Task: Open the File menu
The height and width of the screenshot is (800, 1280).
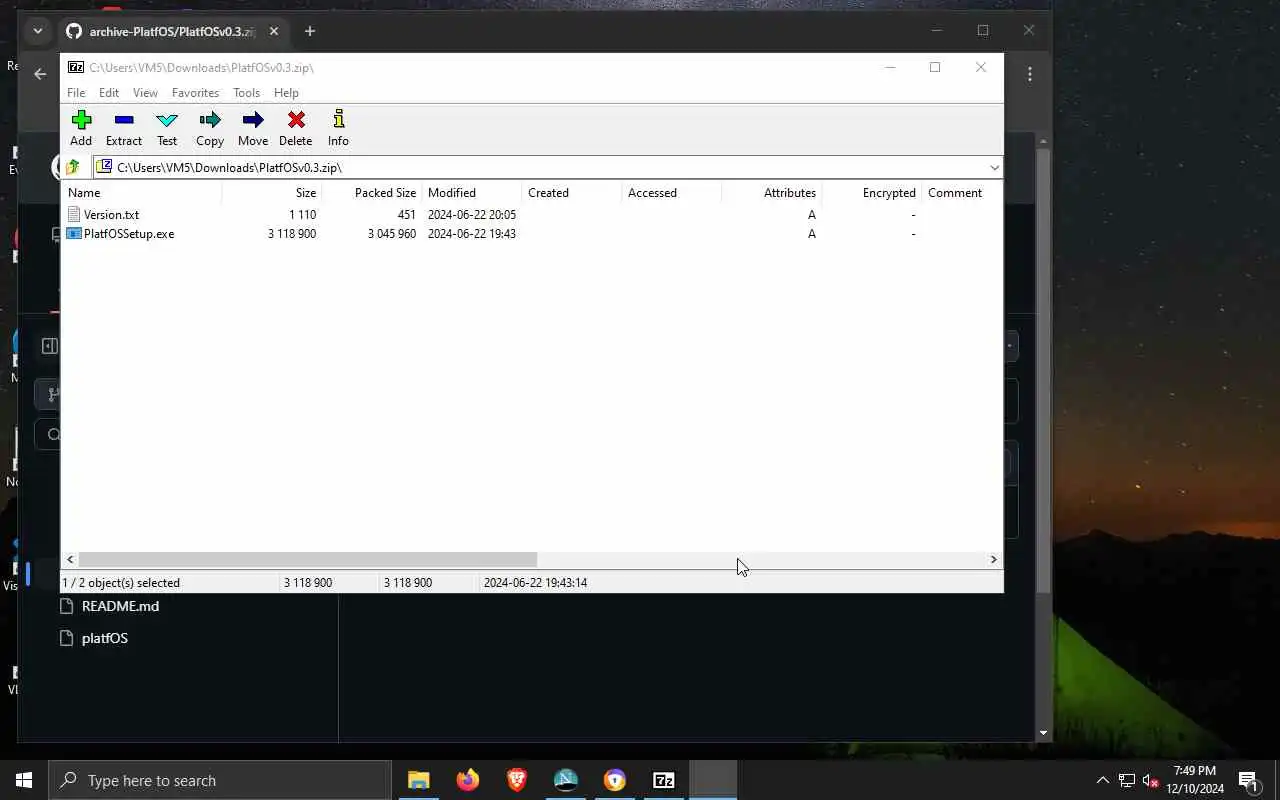Action: coord(76,92)
